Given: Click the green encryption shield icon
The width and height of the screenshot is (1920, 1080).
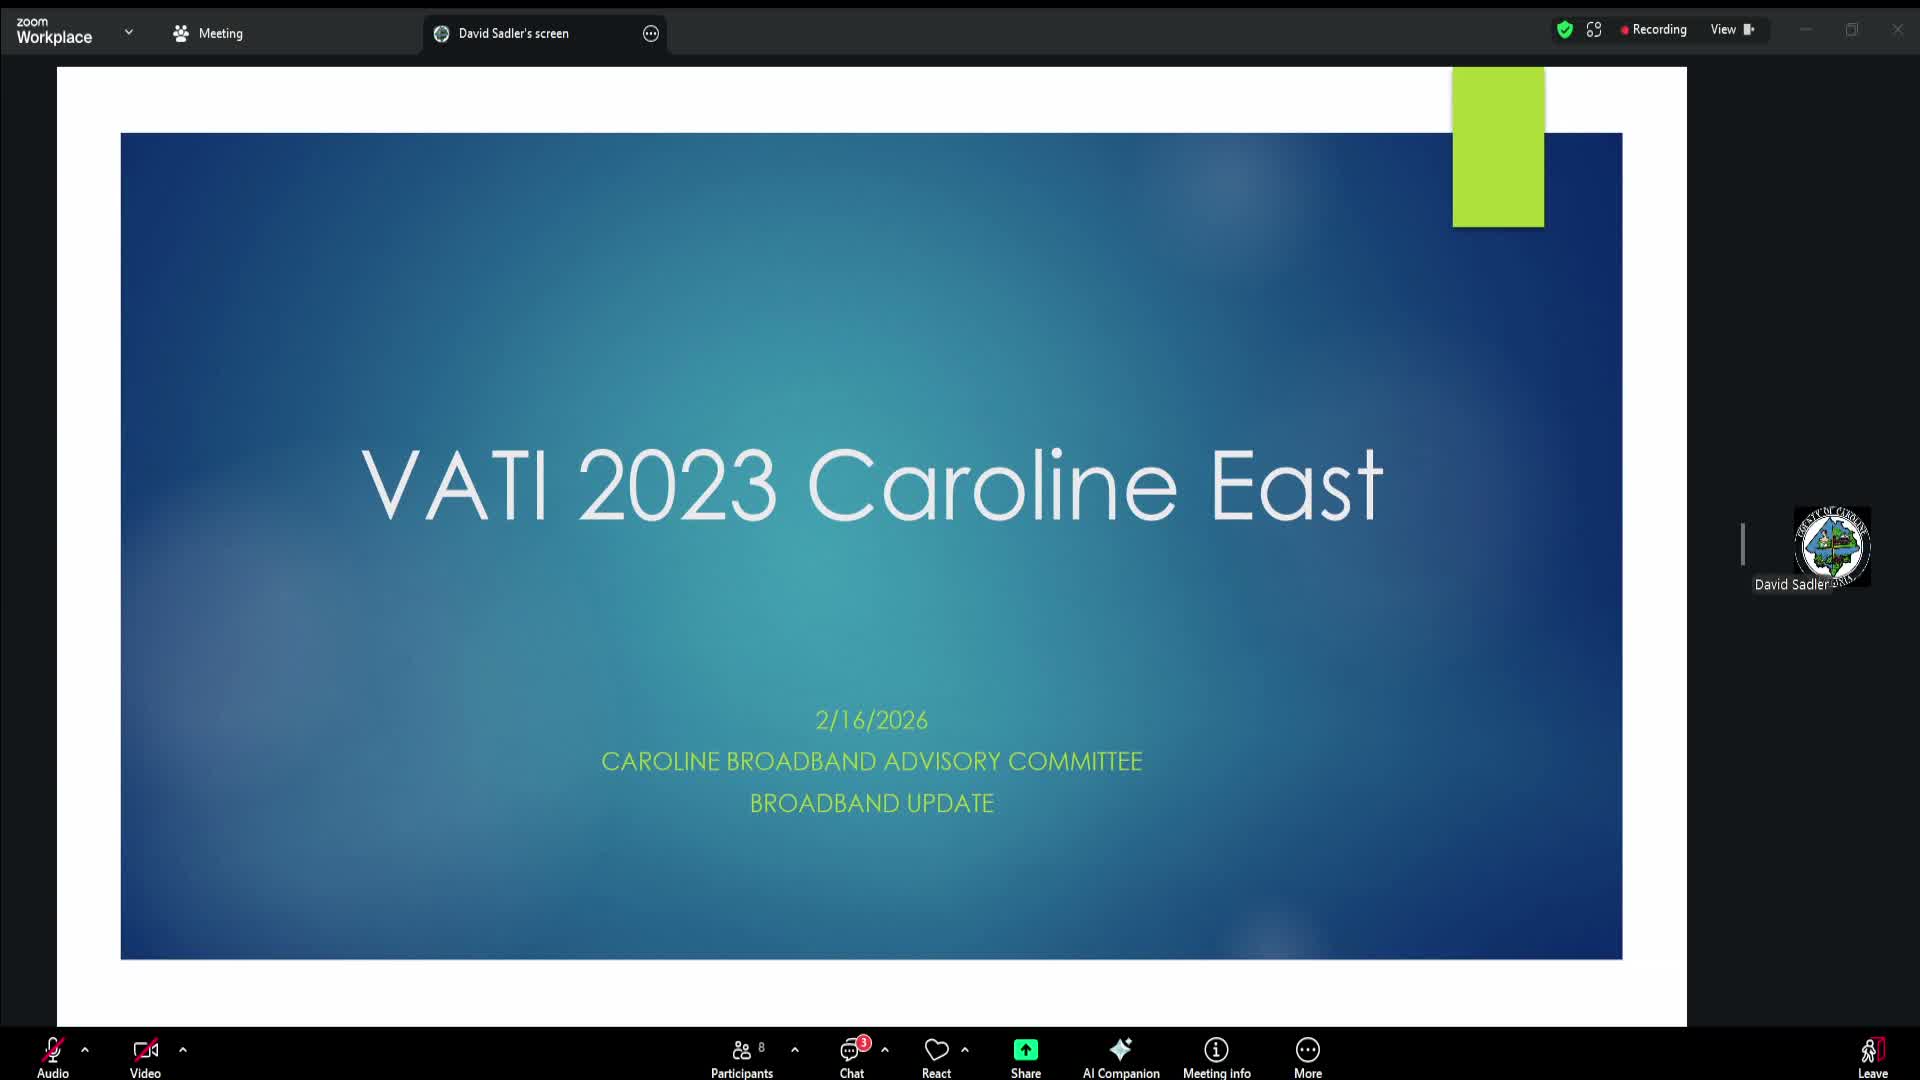Looking at the screenshot, I should pos(1565,30).
